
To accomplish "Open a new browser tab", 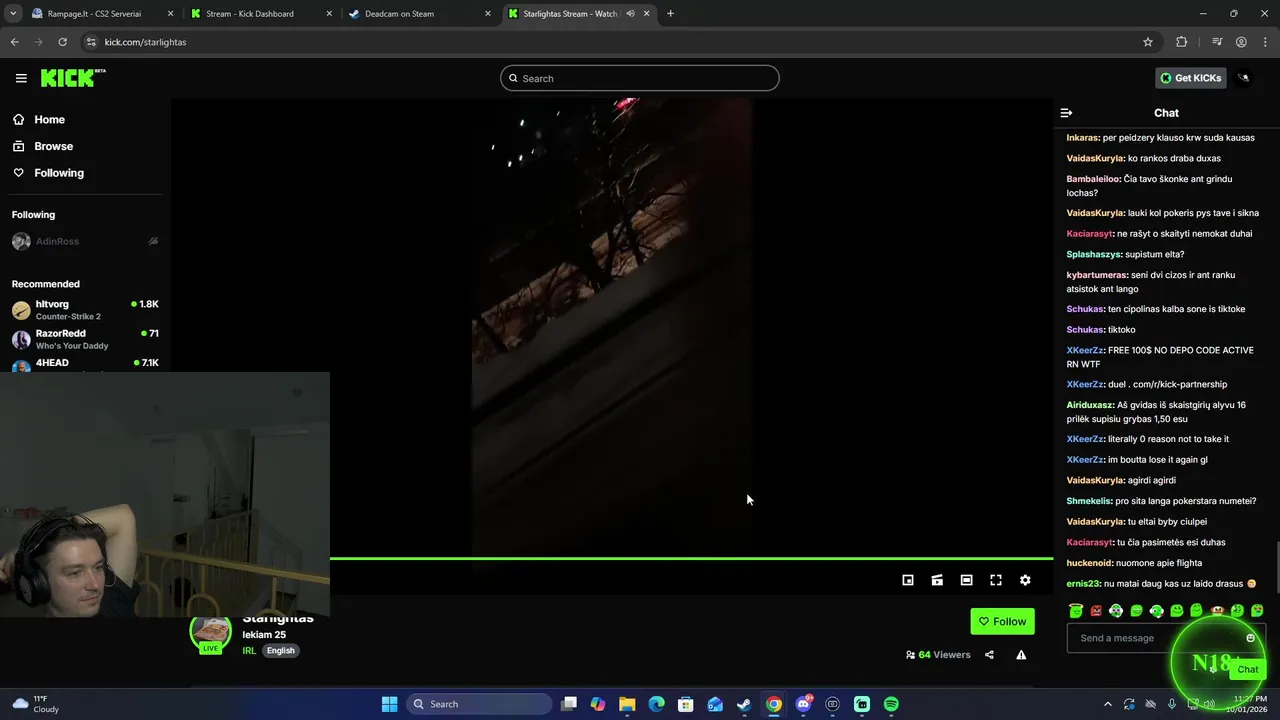I will click(x=670, y=14).
